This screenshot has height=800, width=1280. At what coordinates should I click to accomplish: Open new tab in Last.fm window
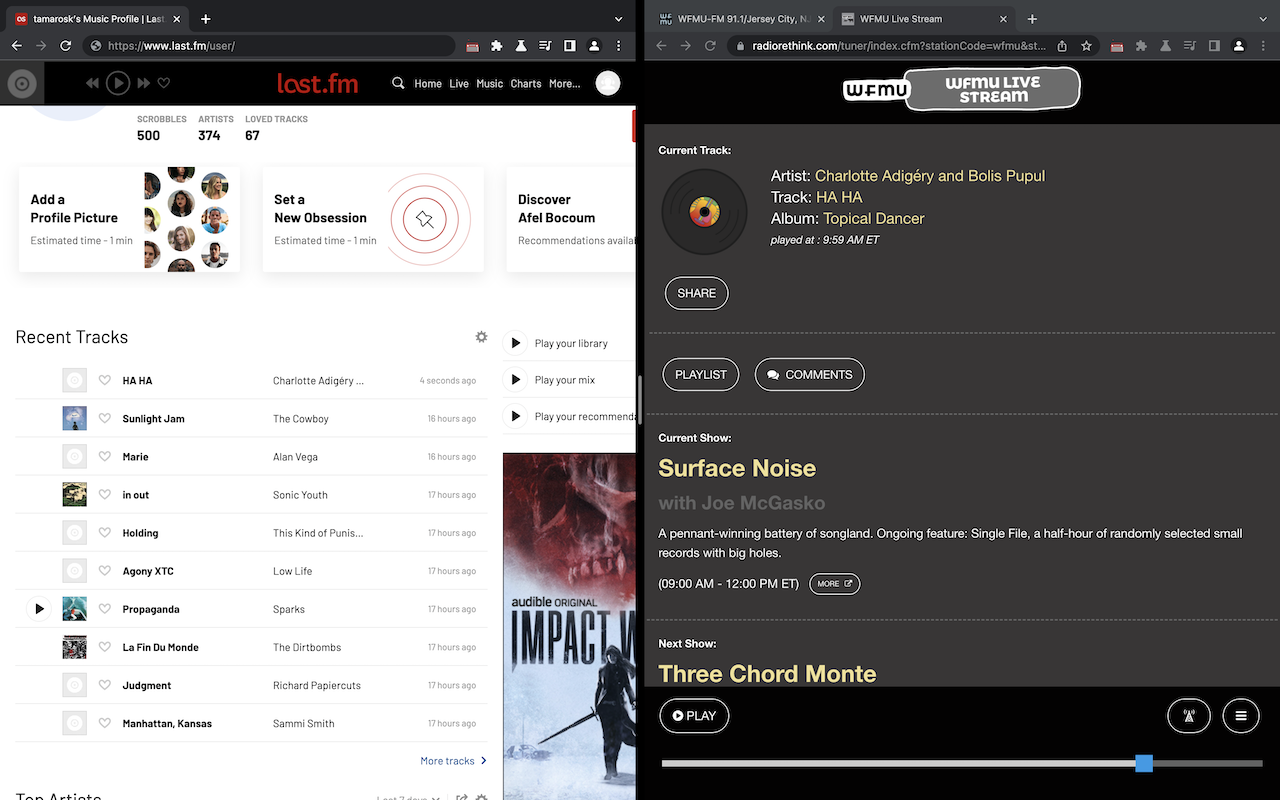click(x=205, y=19)
